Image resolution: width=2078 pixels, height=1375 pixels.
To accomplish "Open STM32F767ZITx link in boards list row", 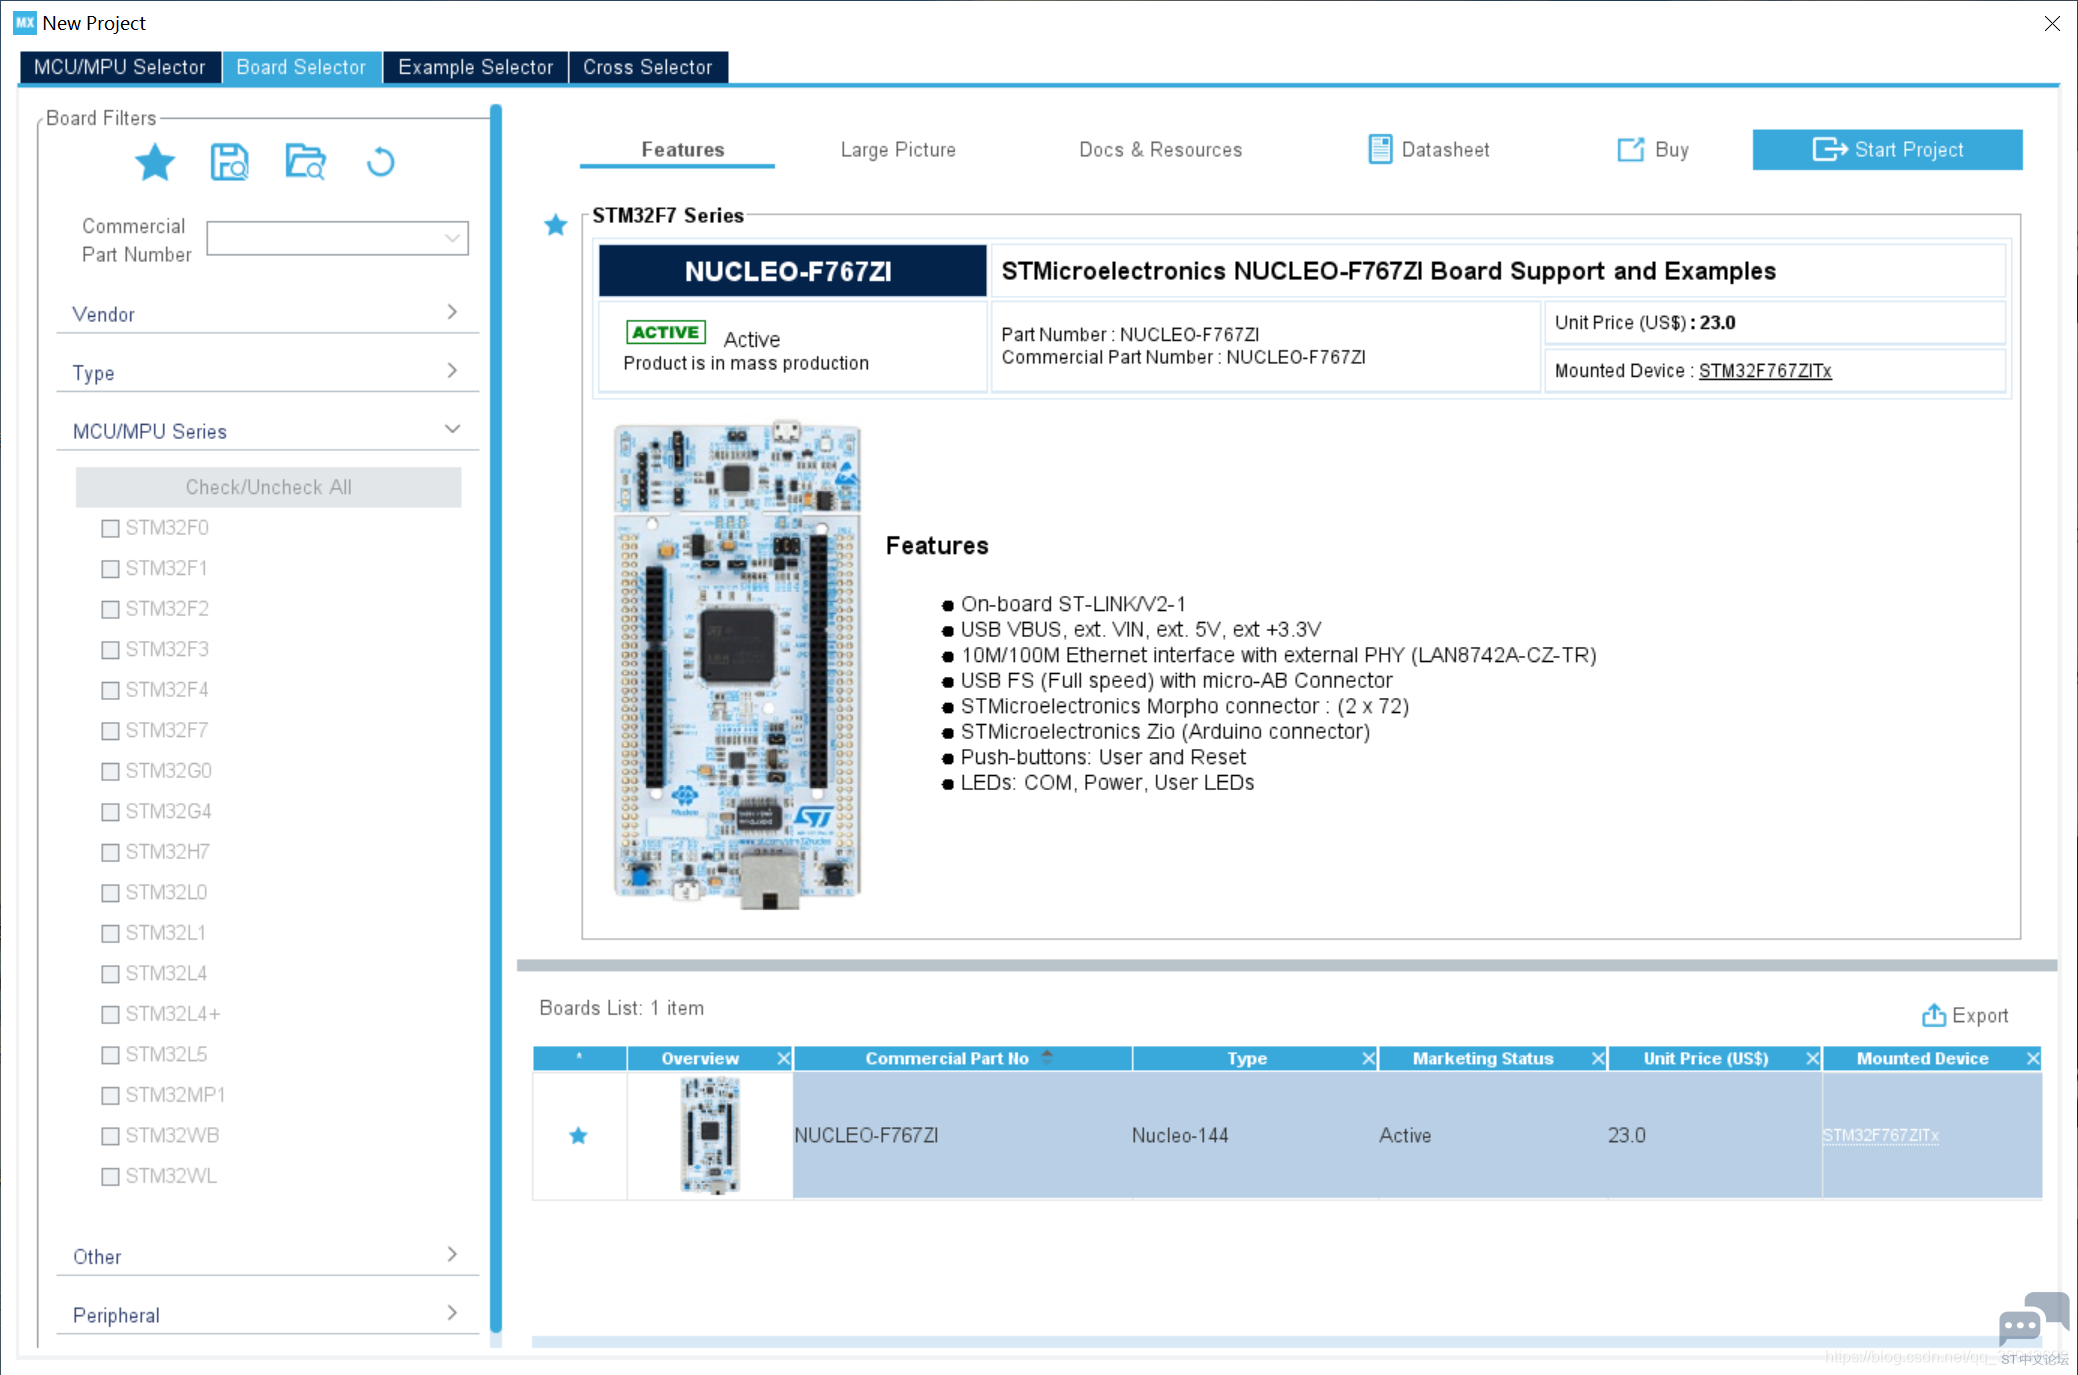I will pyautogui.click(x=1880, y=1135).
